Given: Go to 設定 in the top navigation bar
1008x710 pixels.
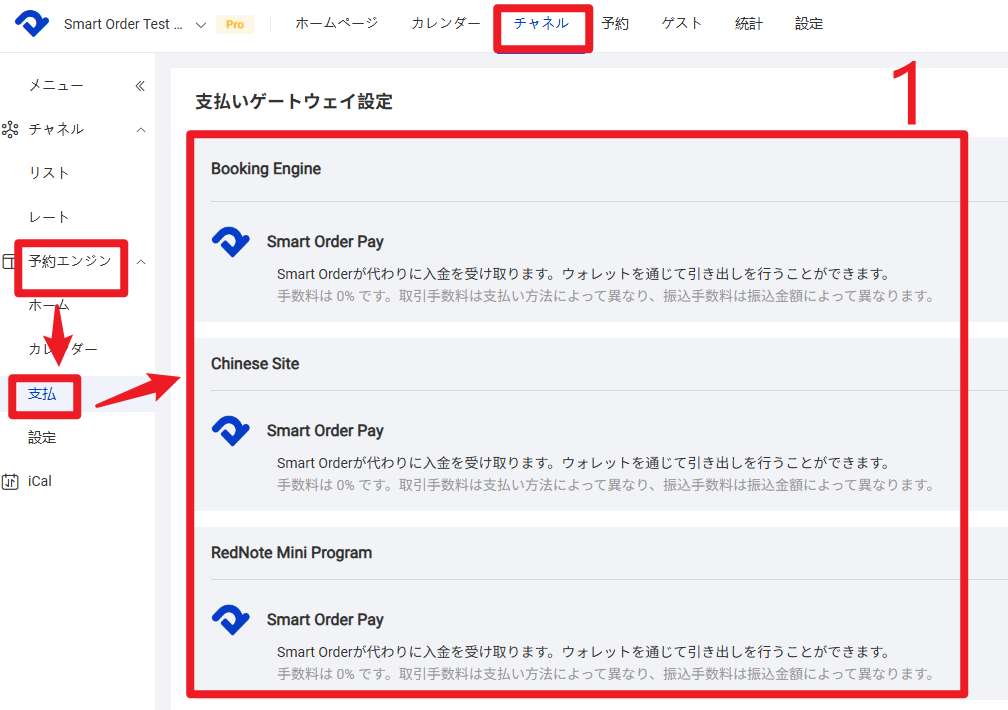Looking at the screenshot, I should [808, 23].
